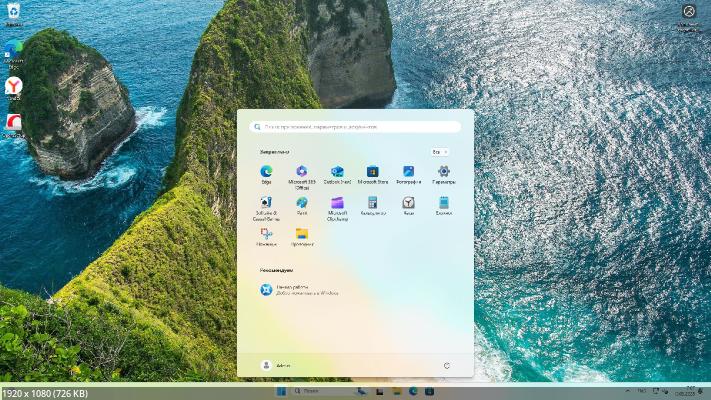
Task: Launch Microsoft 365 (Office) from pinned apps
Action: pyautogui.click(x=302, y=177)
